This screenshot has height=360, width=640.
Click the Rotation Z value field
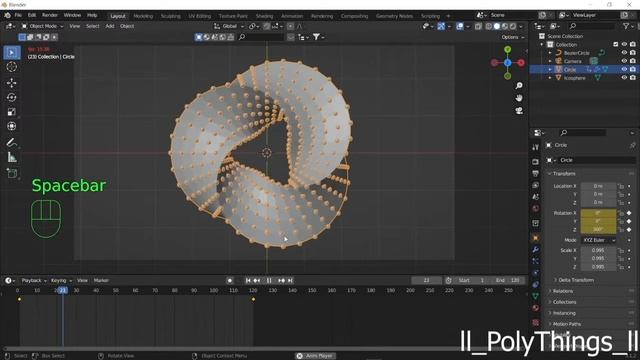point(598,229)
